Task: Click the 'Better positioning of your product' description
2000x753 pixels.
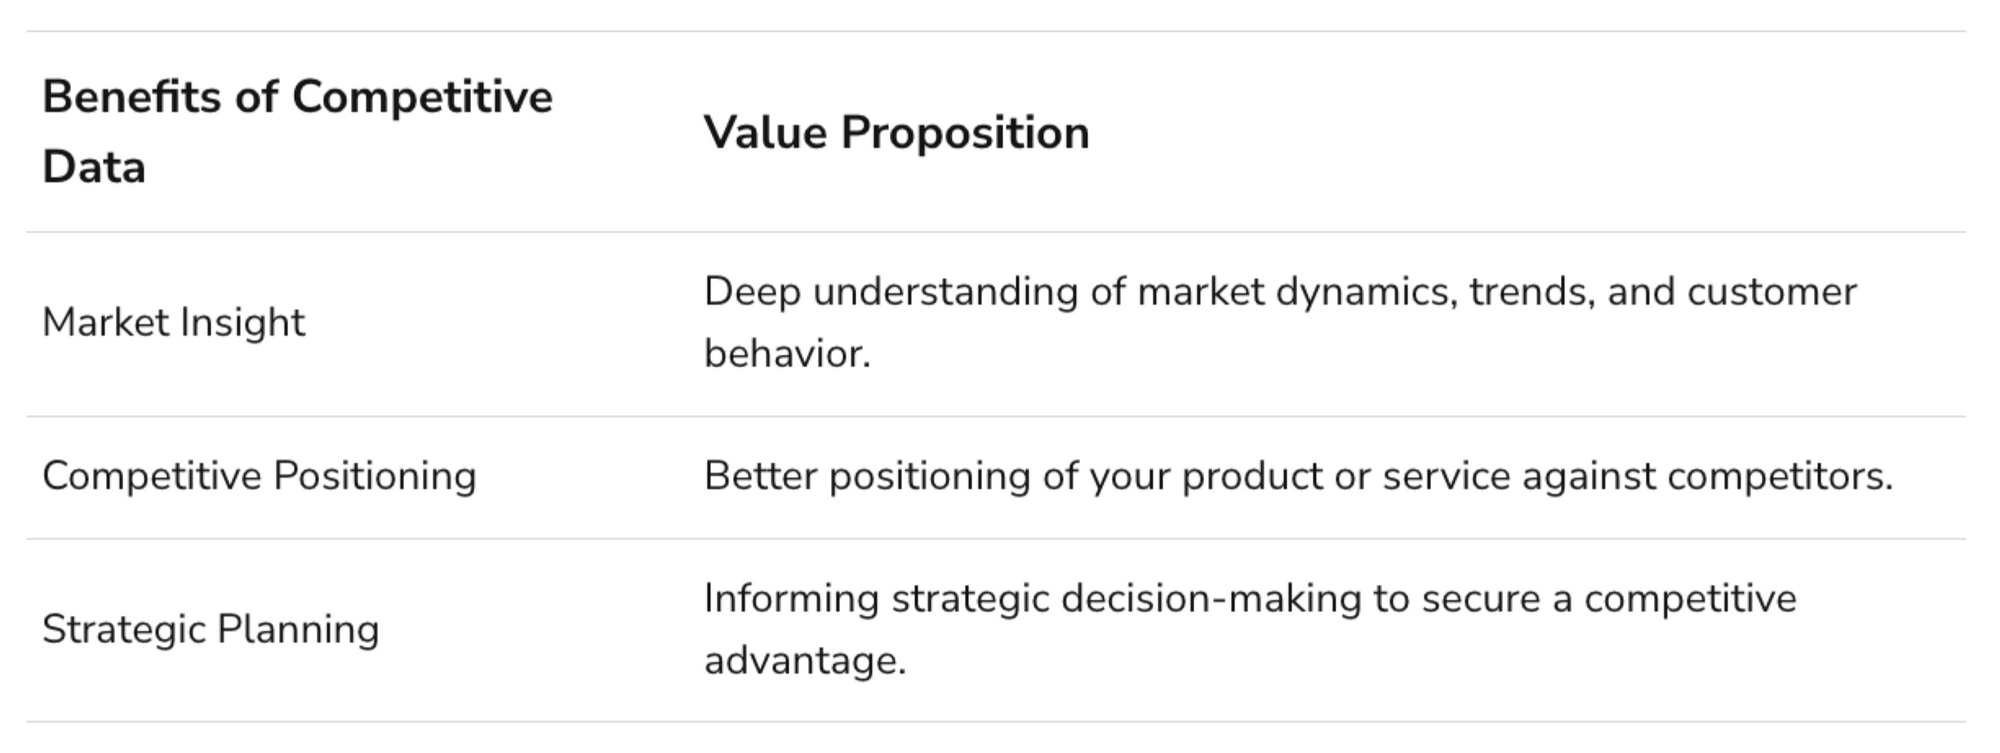Action: point(1298,476)
